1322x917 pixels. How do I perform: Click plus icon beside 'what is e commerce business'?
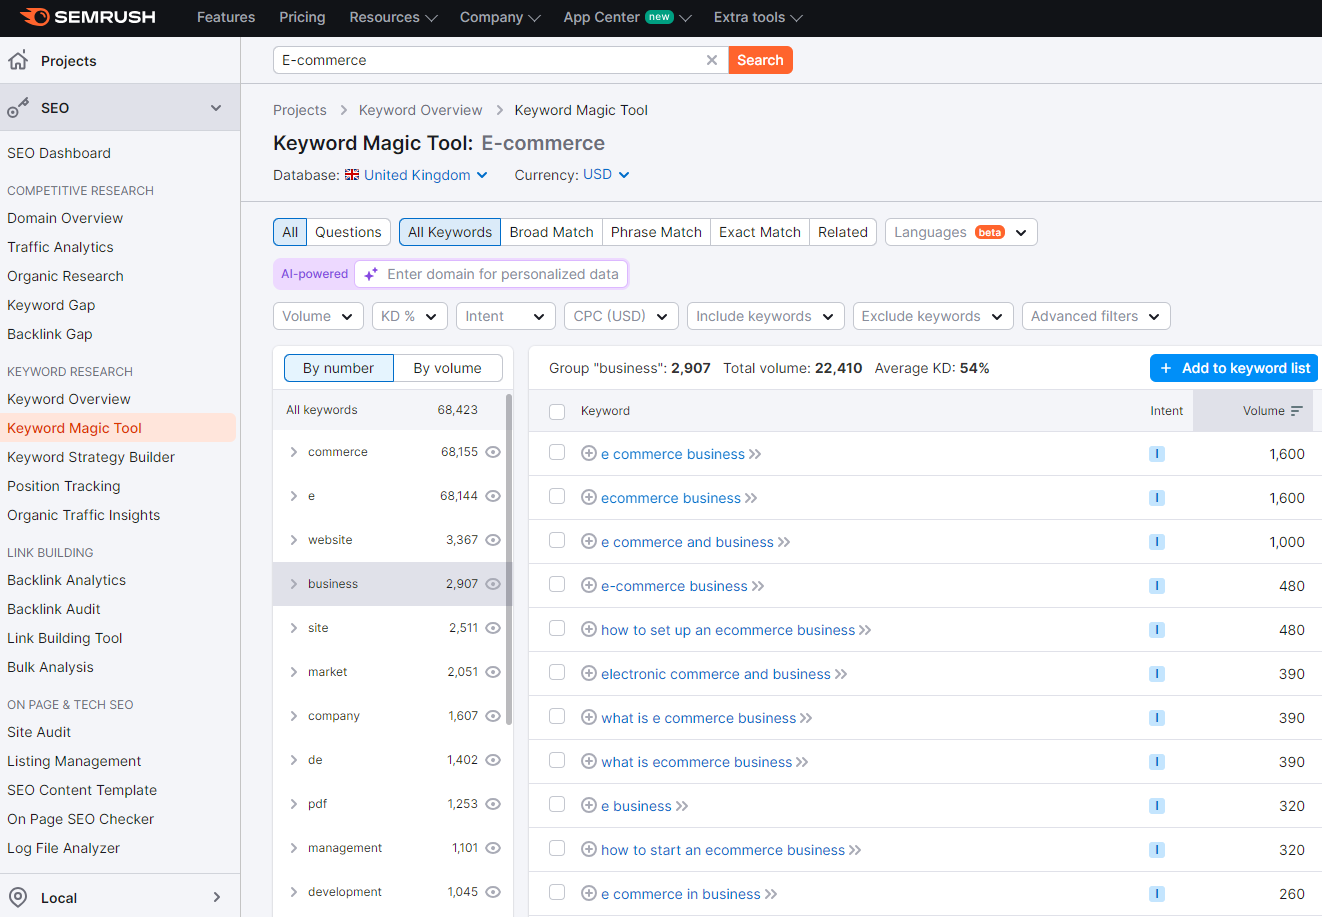(589, 718)
